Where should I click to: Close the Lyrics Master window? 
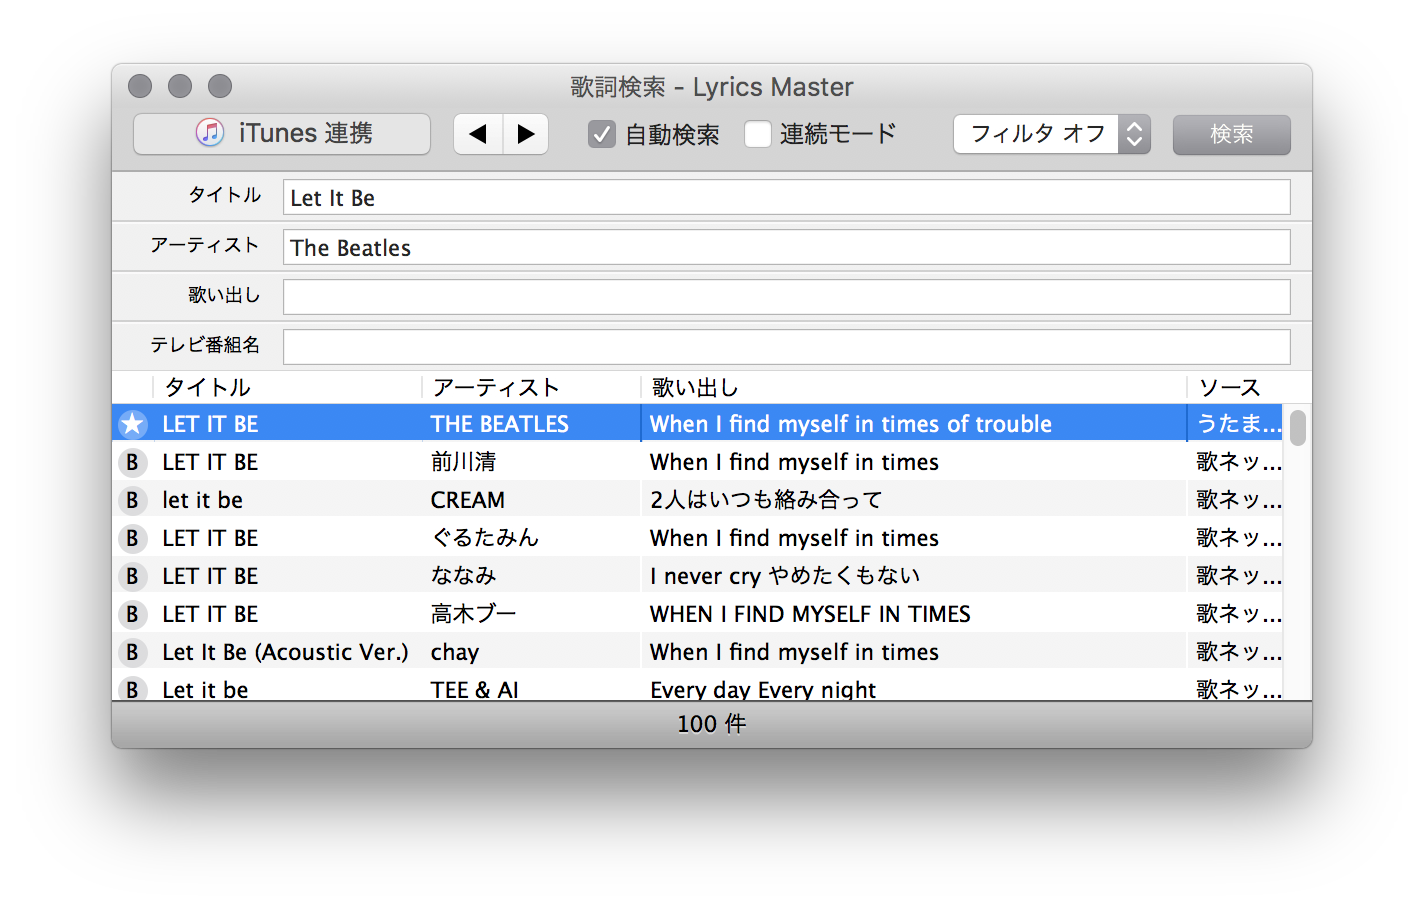tap(140, 86)
